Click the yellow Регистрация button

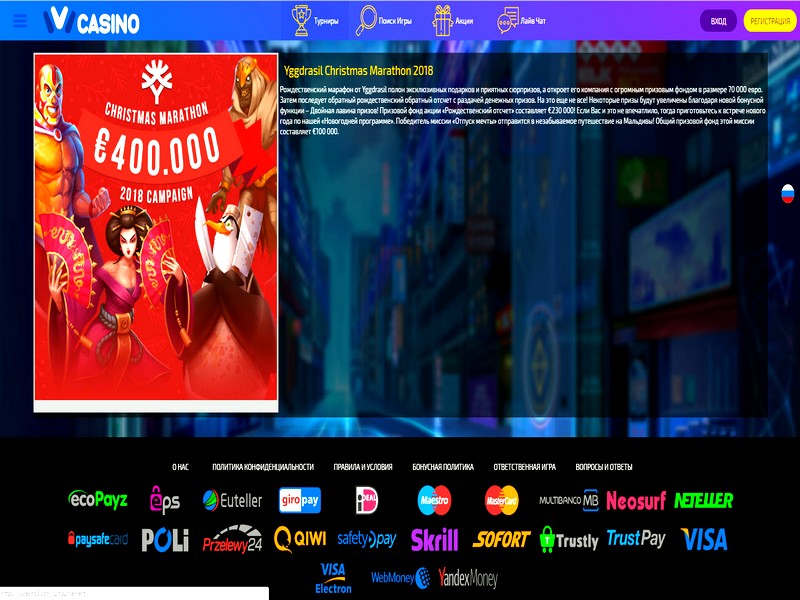pyautogui.click(x=770, y=21)
